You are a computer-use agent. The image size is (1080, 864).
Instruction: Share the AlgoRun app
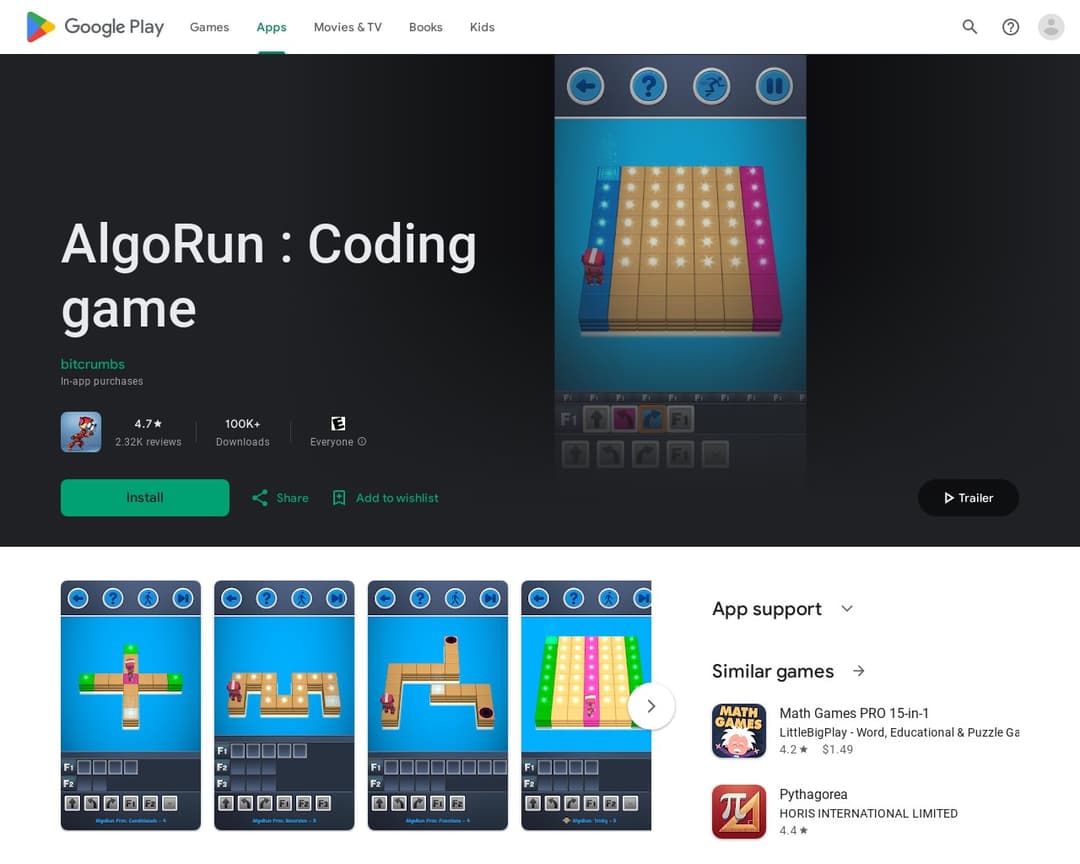point(280,497)
